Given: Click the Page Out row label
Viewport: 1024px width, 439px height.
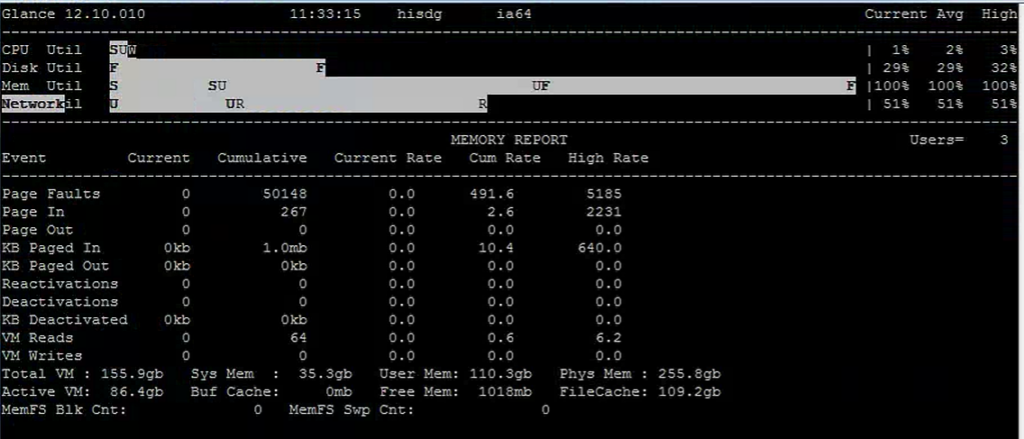Looking at the screenshot, I should (x=38, y=230).
